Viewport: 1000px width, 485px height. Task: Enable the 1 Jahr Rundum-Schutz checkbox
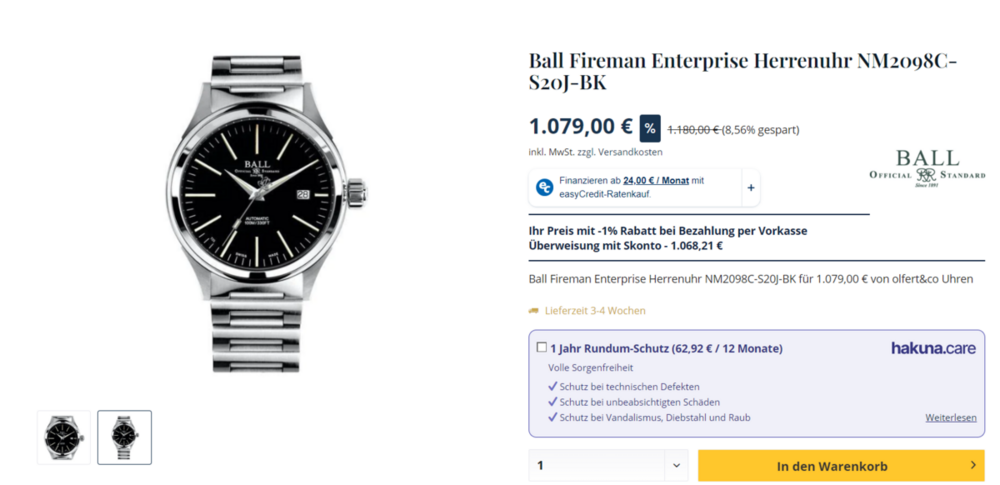[542, 348]
